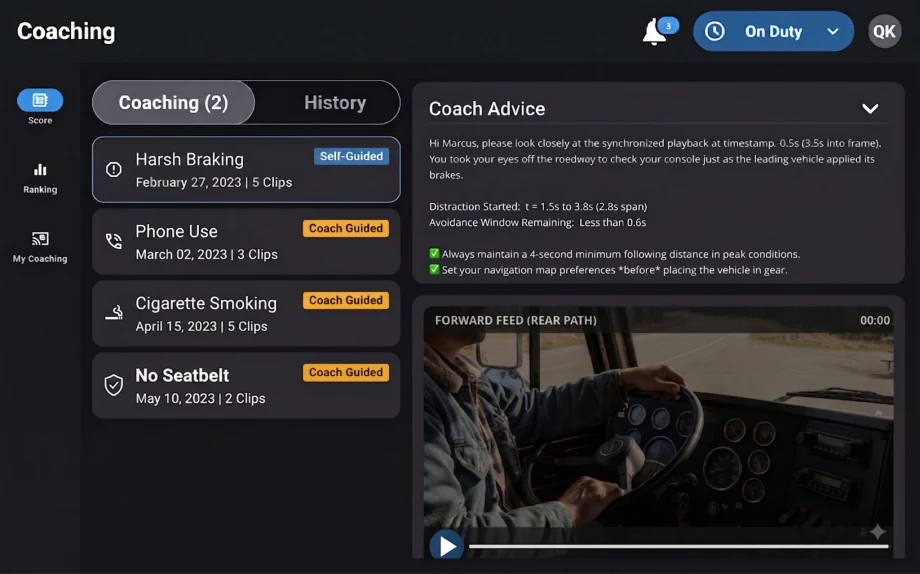Click the No Seatbelt shield icon
Screen dimensions: 920x574
(113, 385)
